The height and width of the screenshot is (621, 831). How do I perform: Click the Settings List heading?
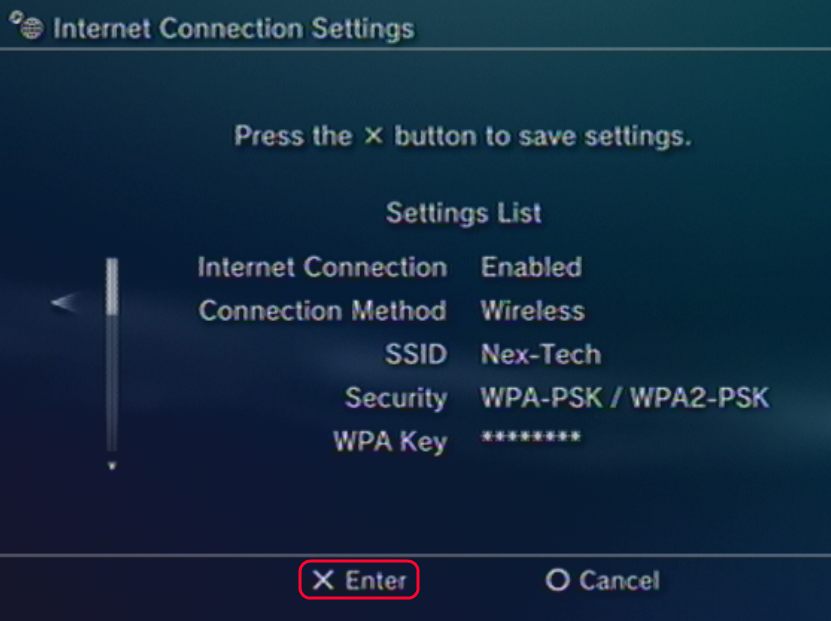coord(463,213)
